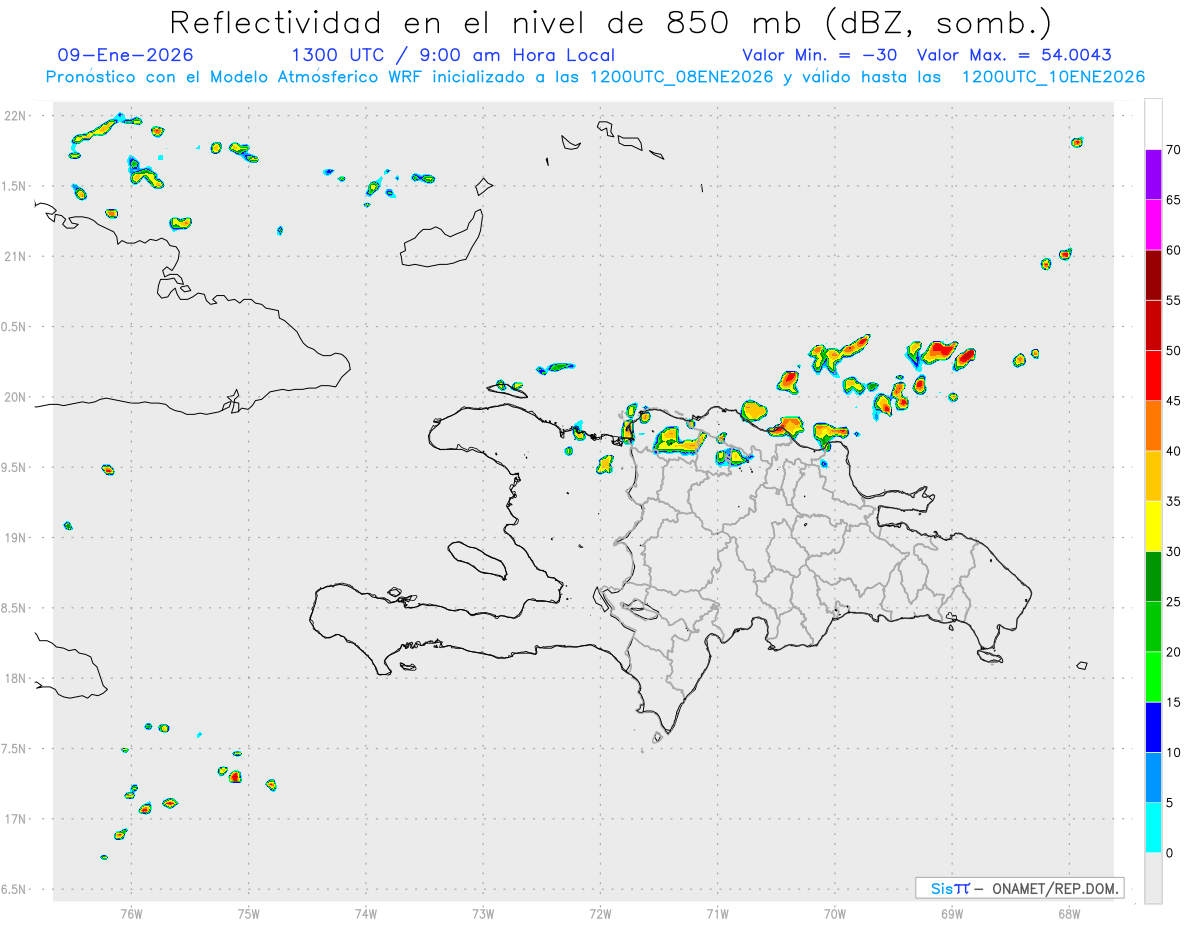Click the colorbar value label '50'
Image resolution: width=1200 pixels, height=927 pixels.
click(1173, 351)
